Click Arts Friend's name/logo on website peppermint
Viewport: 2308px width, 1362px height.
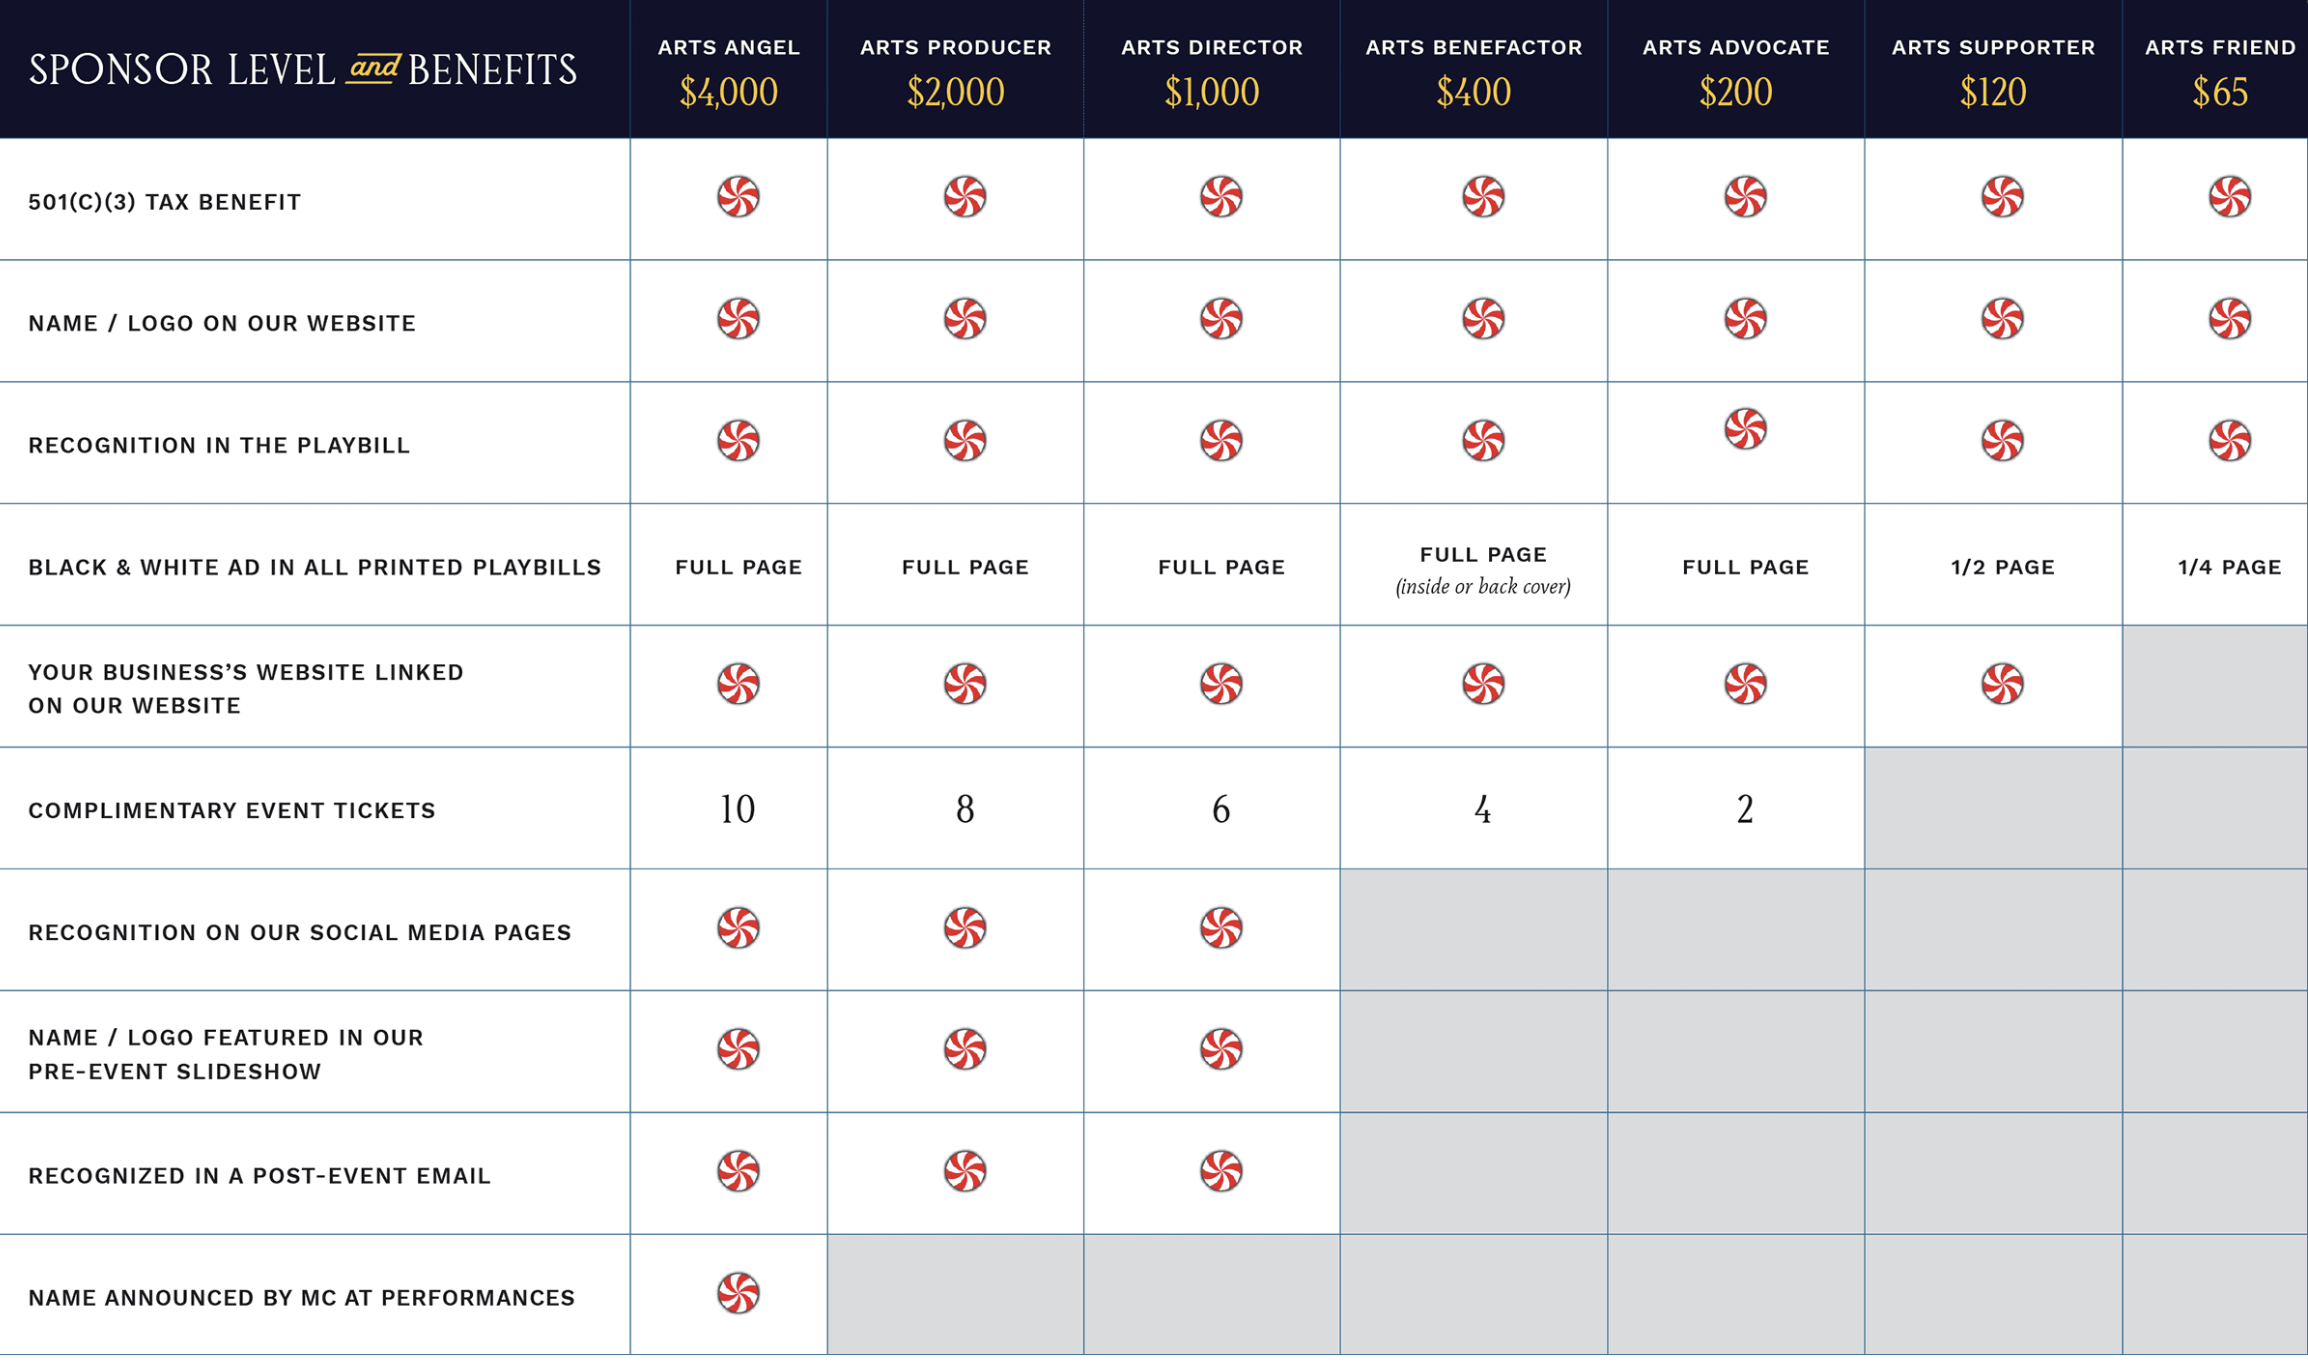coord(2229,319)
